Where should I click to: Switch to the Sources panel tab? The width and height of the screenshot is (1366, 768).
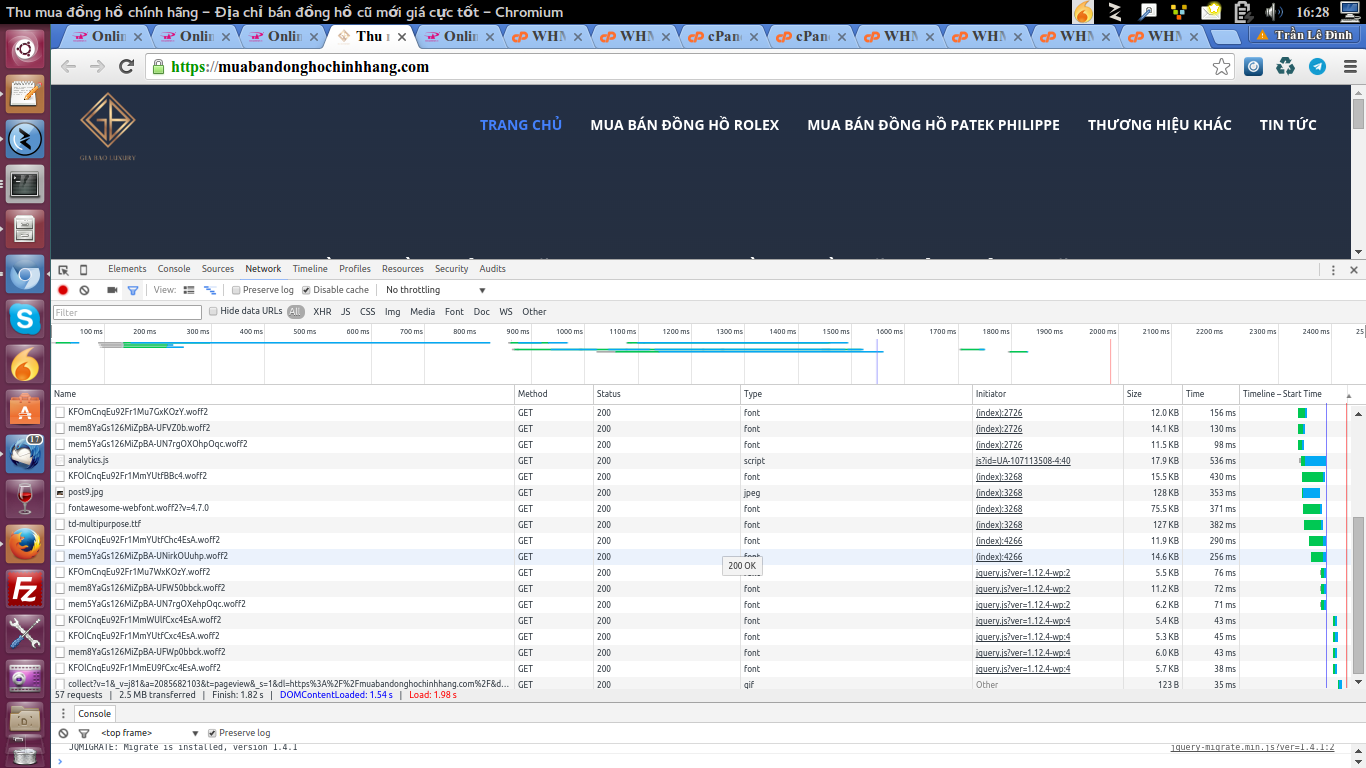click(217, 269)
